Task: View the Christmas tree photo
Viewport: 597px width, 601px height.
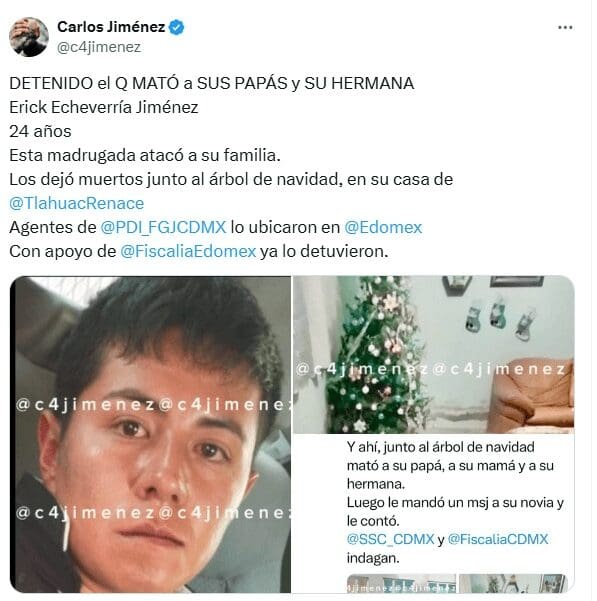Action: (x=434, y=355)
